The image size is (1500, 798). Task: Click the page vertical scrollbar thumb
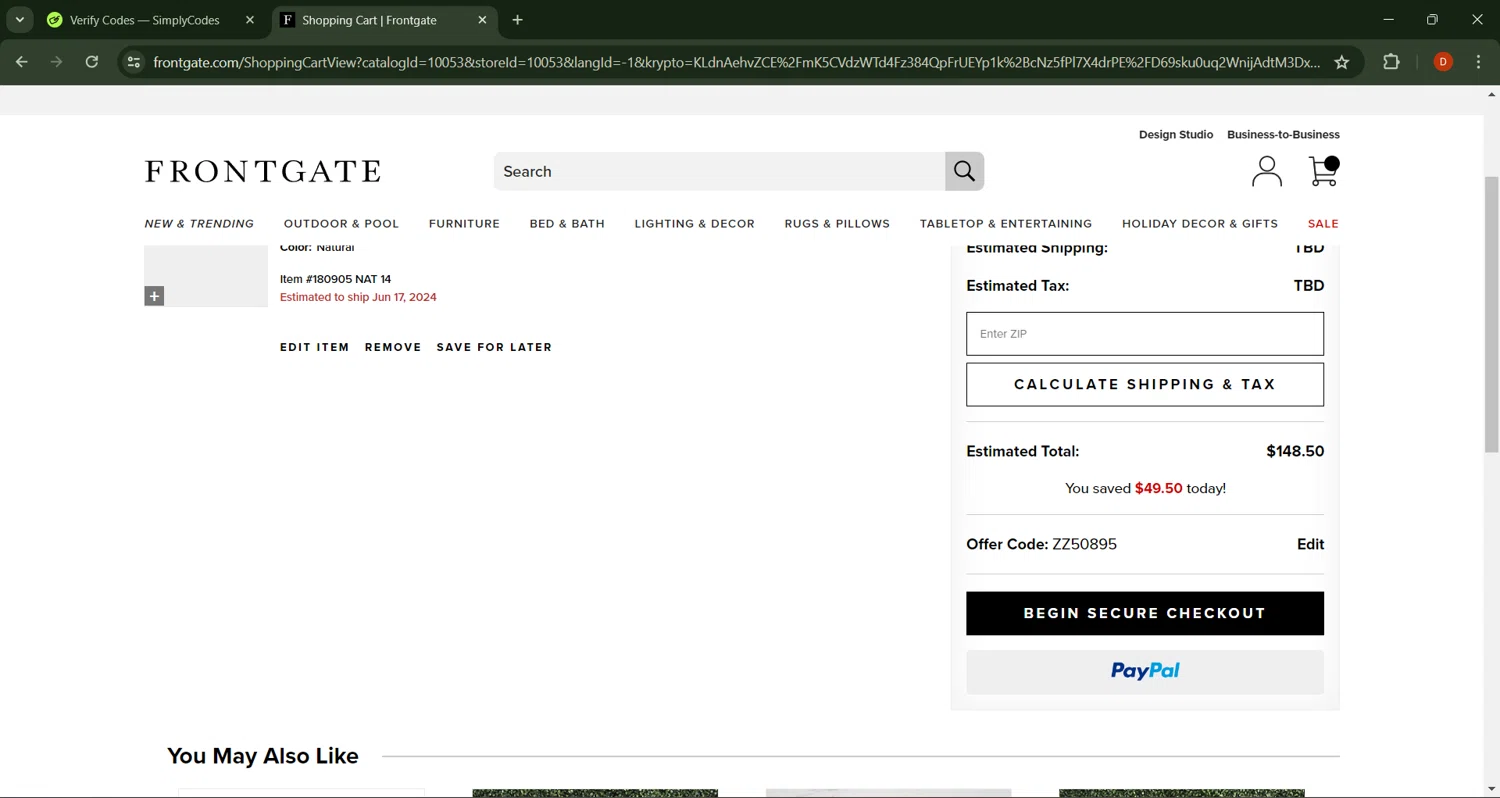coord(1492,315)
